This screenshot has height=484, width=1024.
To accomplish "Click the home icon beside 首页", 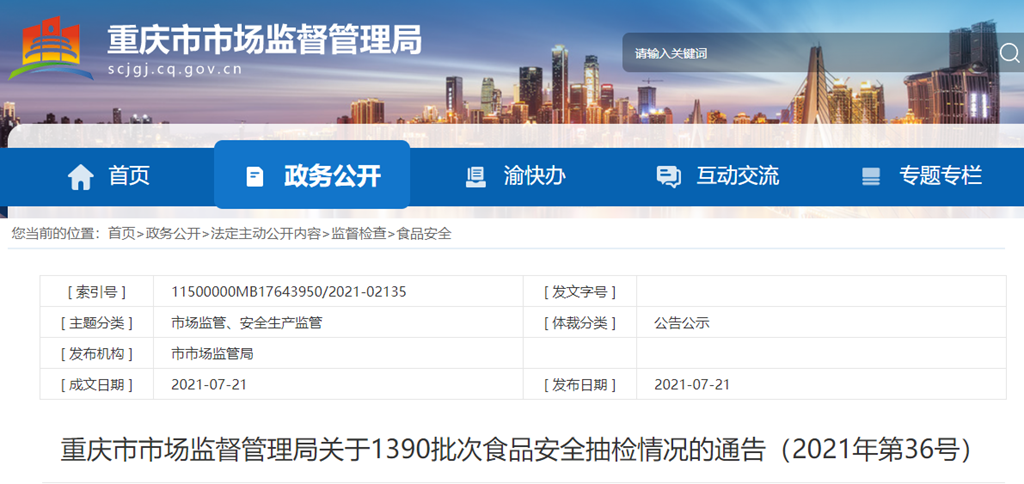I will click(80, 177).
